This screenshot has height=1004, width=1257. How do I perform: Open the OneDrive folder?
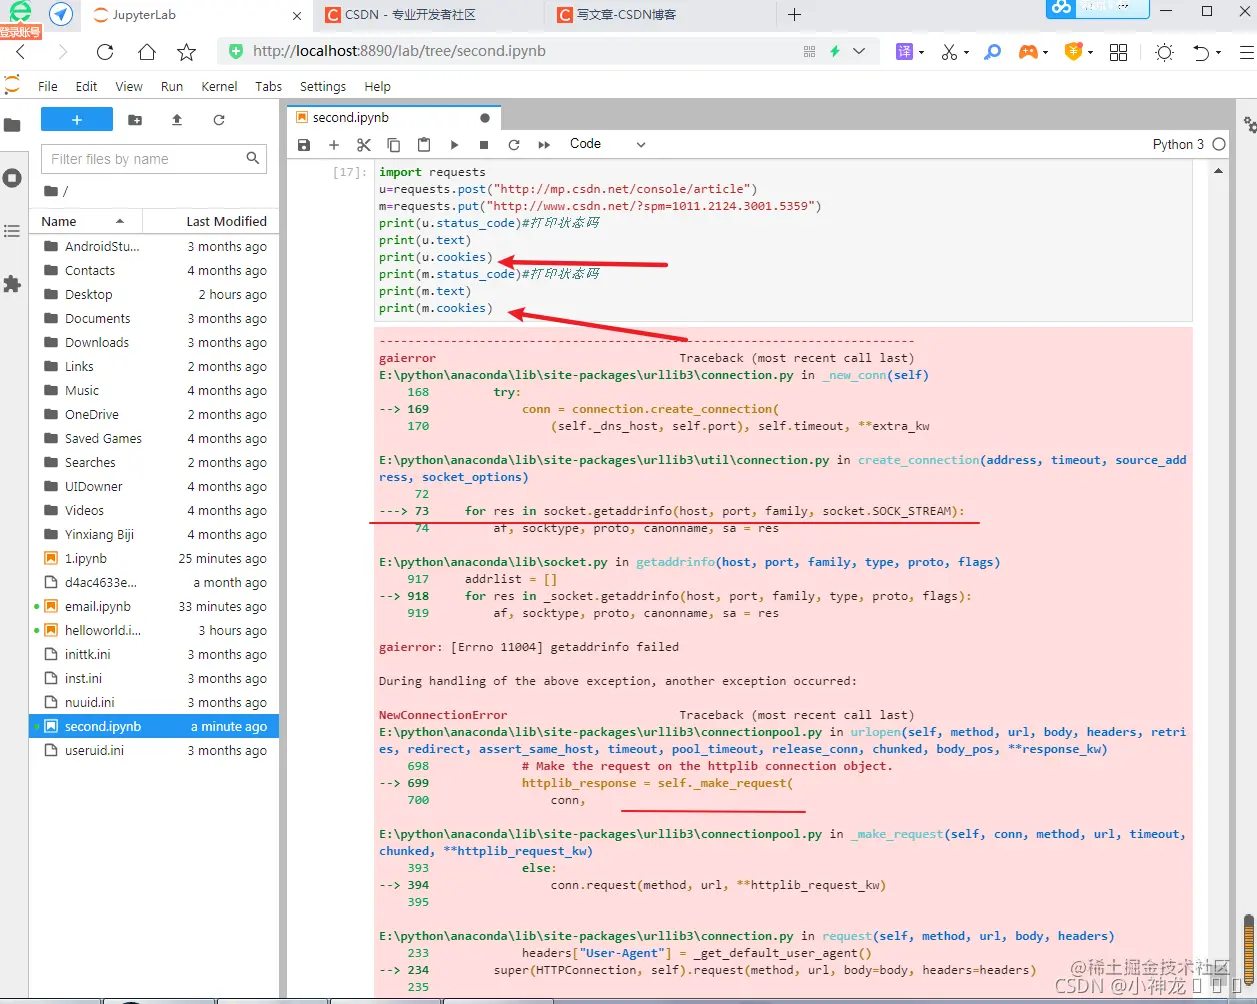[x=154, y=414]
